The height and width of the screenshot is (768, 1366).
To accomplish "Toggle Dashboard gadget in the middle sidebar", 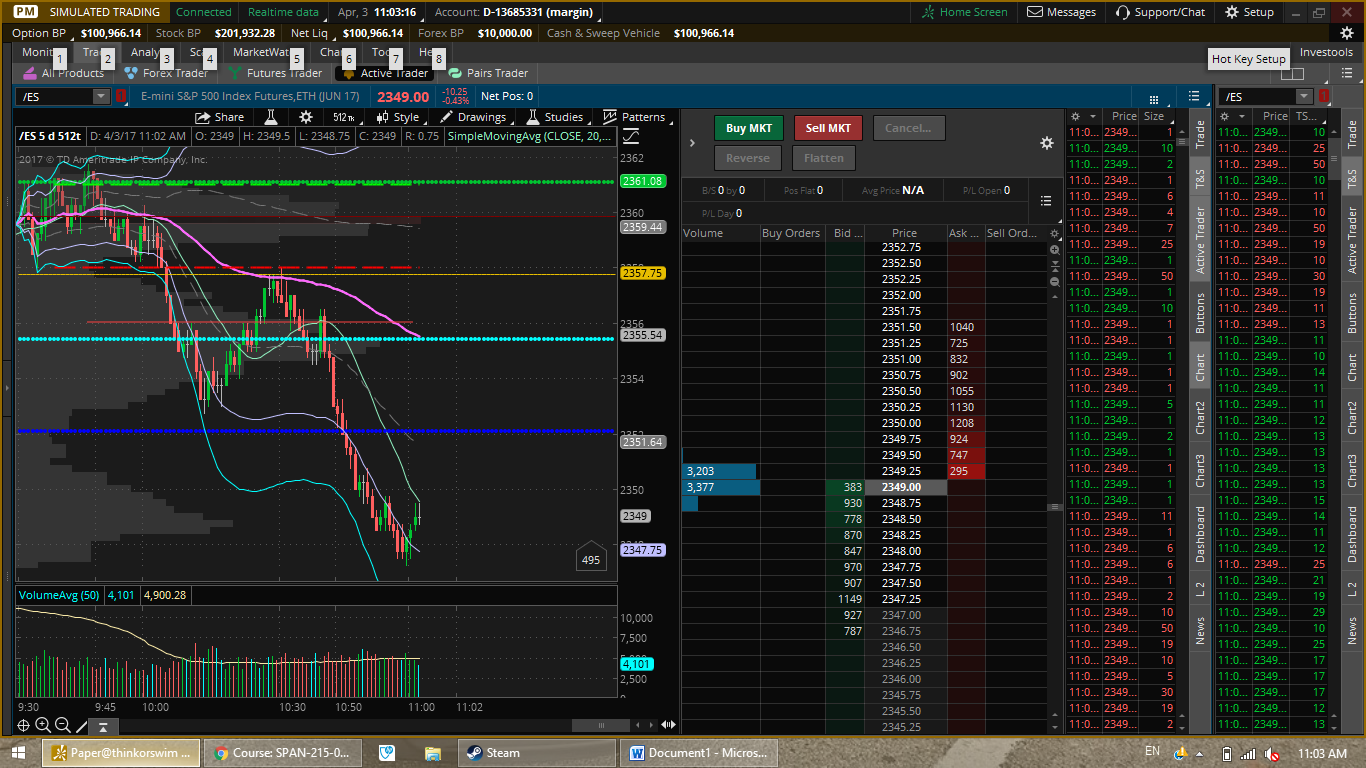I will [x=1200, y=534].
